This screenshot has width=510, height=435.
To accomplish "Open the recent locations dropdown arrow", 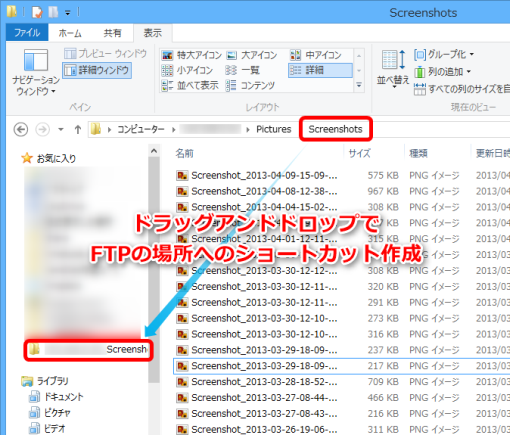I will point(61,129).
